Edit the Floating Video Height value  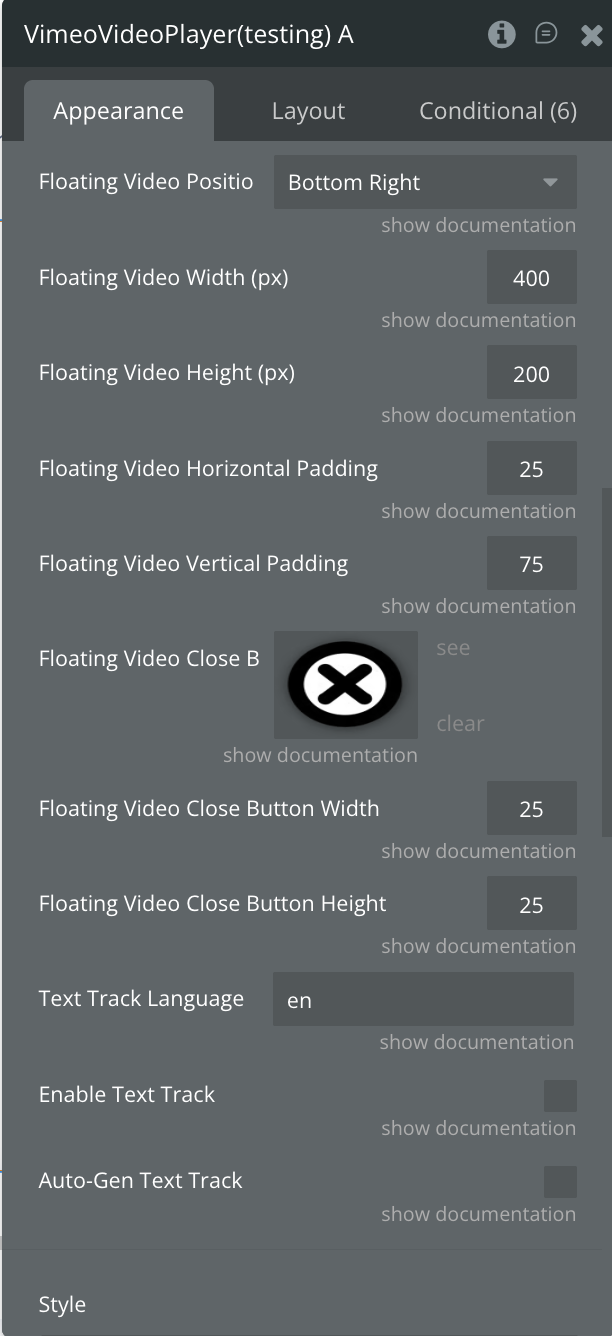point(531,374)
